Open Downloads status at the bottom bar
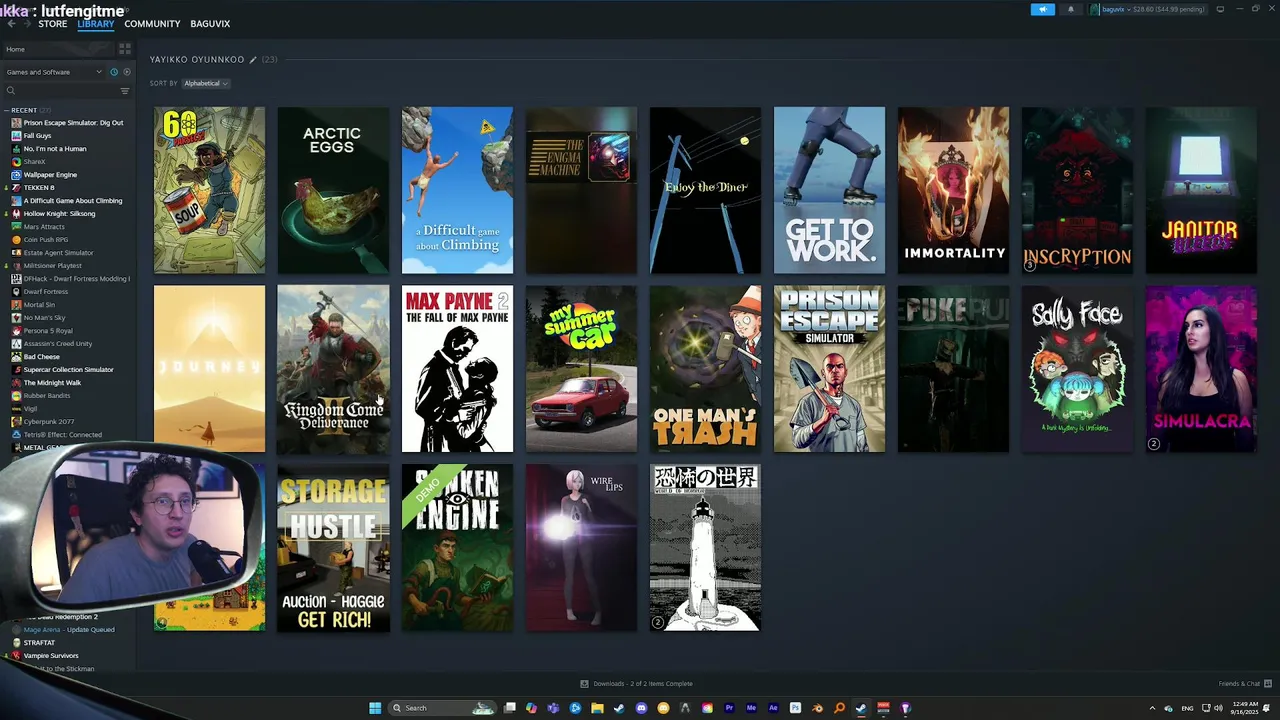The width and height of the screenshot is (1280, 720). [636, 684]
